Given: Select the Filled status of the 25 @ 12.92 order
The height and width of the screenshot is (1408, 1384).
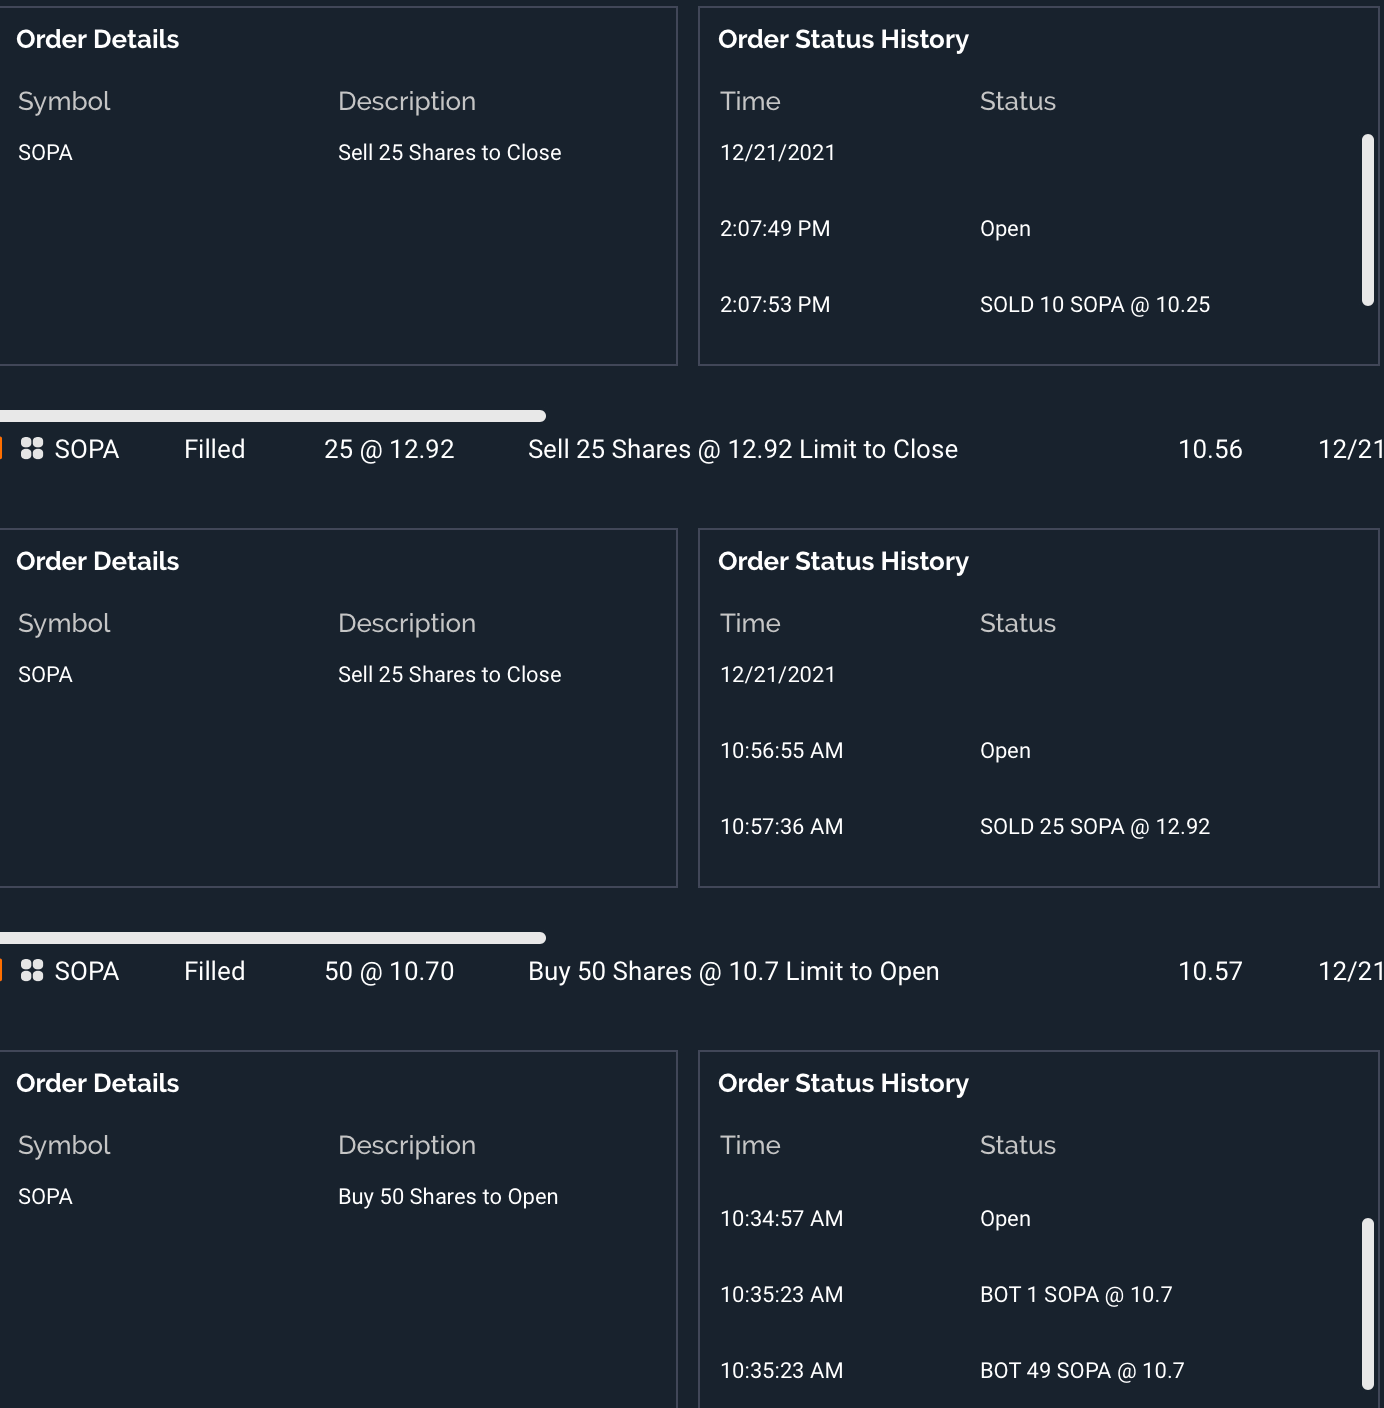Looking at the screenshot, I should coord(214,449).
